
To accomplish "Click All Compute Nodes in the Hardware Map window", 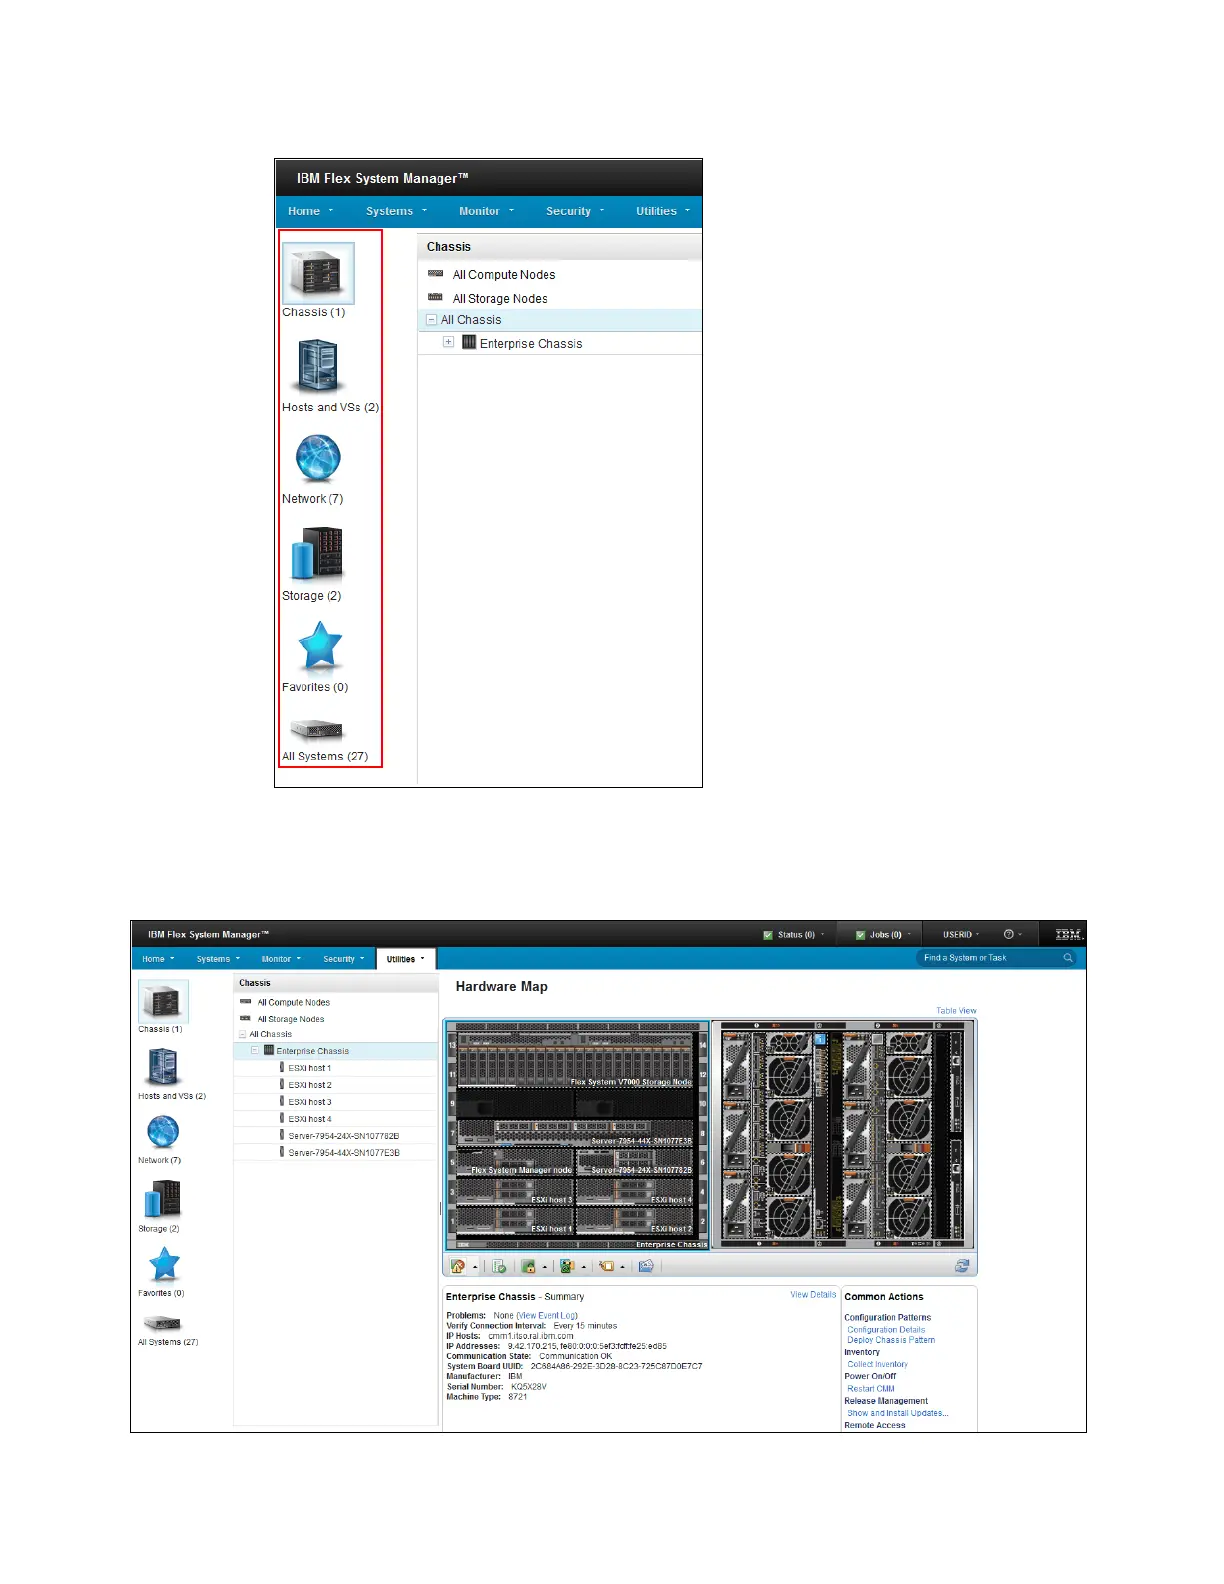I will [x=293, y=1002].
